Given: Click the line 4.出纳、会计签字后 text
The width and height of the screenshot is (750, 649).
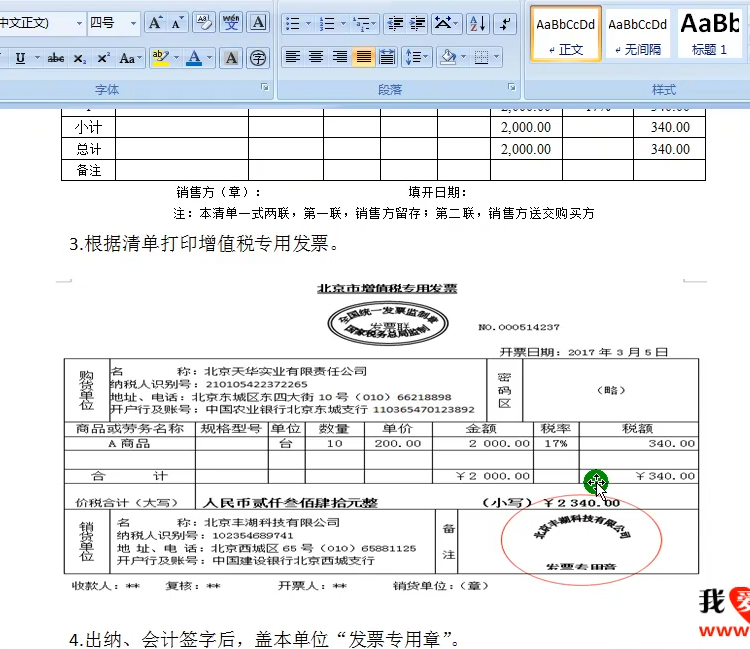Looking at the screenshot, I should [x=264, y=639].
